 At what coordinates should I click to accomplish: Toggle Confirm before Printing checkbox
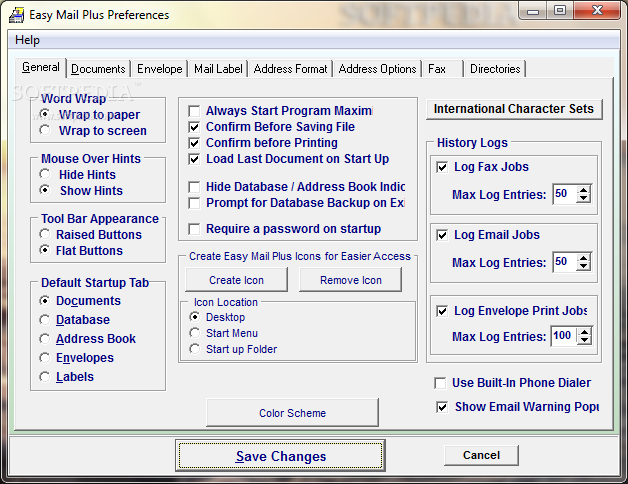tap(194, 143)
